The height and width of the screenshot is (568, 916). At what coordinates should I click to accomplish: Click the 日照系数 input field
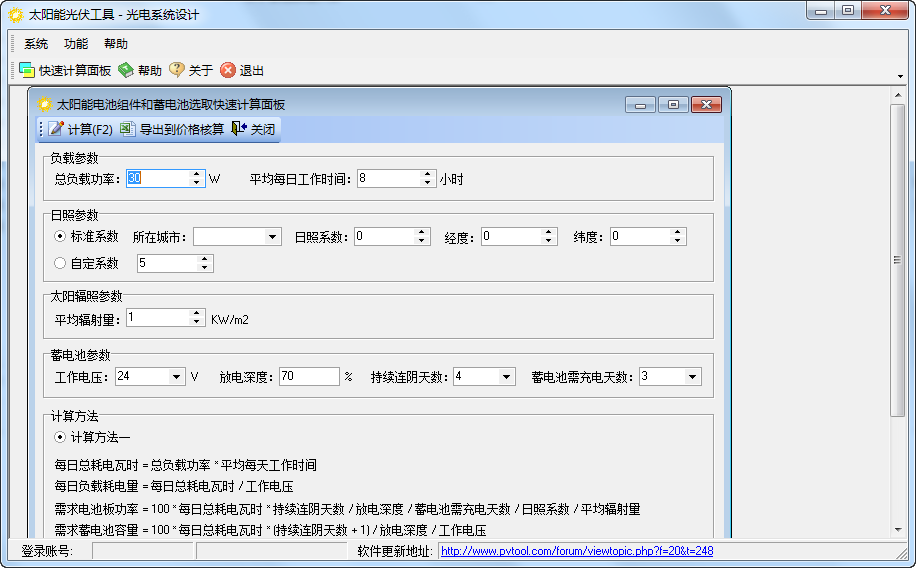coord(384,236)
